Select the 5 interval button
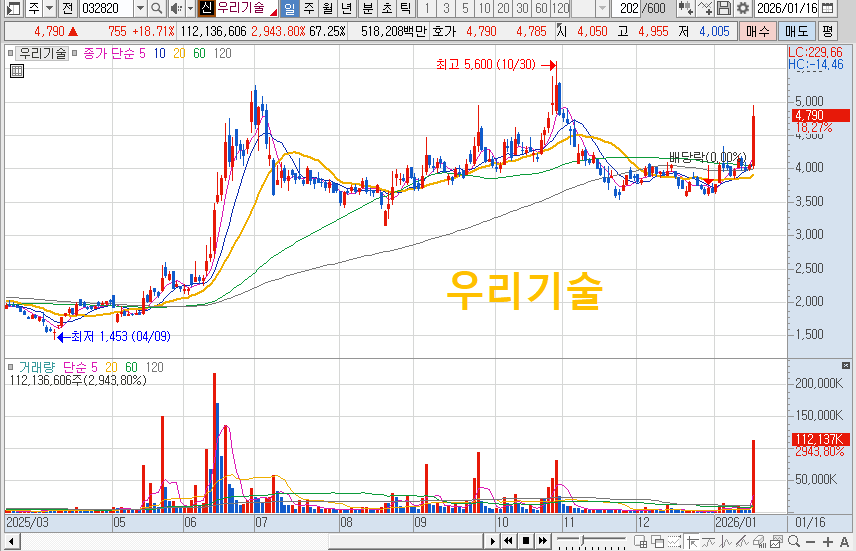856x551 pixels. click(x=465, y=8)
